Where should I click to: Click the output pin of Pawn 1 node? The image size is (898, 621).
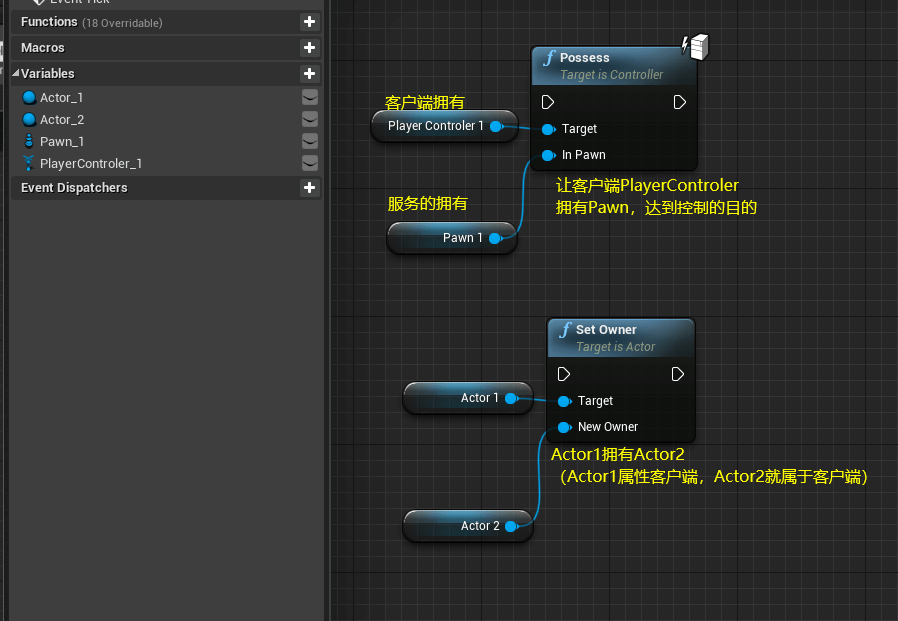[495, 238]
